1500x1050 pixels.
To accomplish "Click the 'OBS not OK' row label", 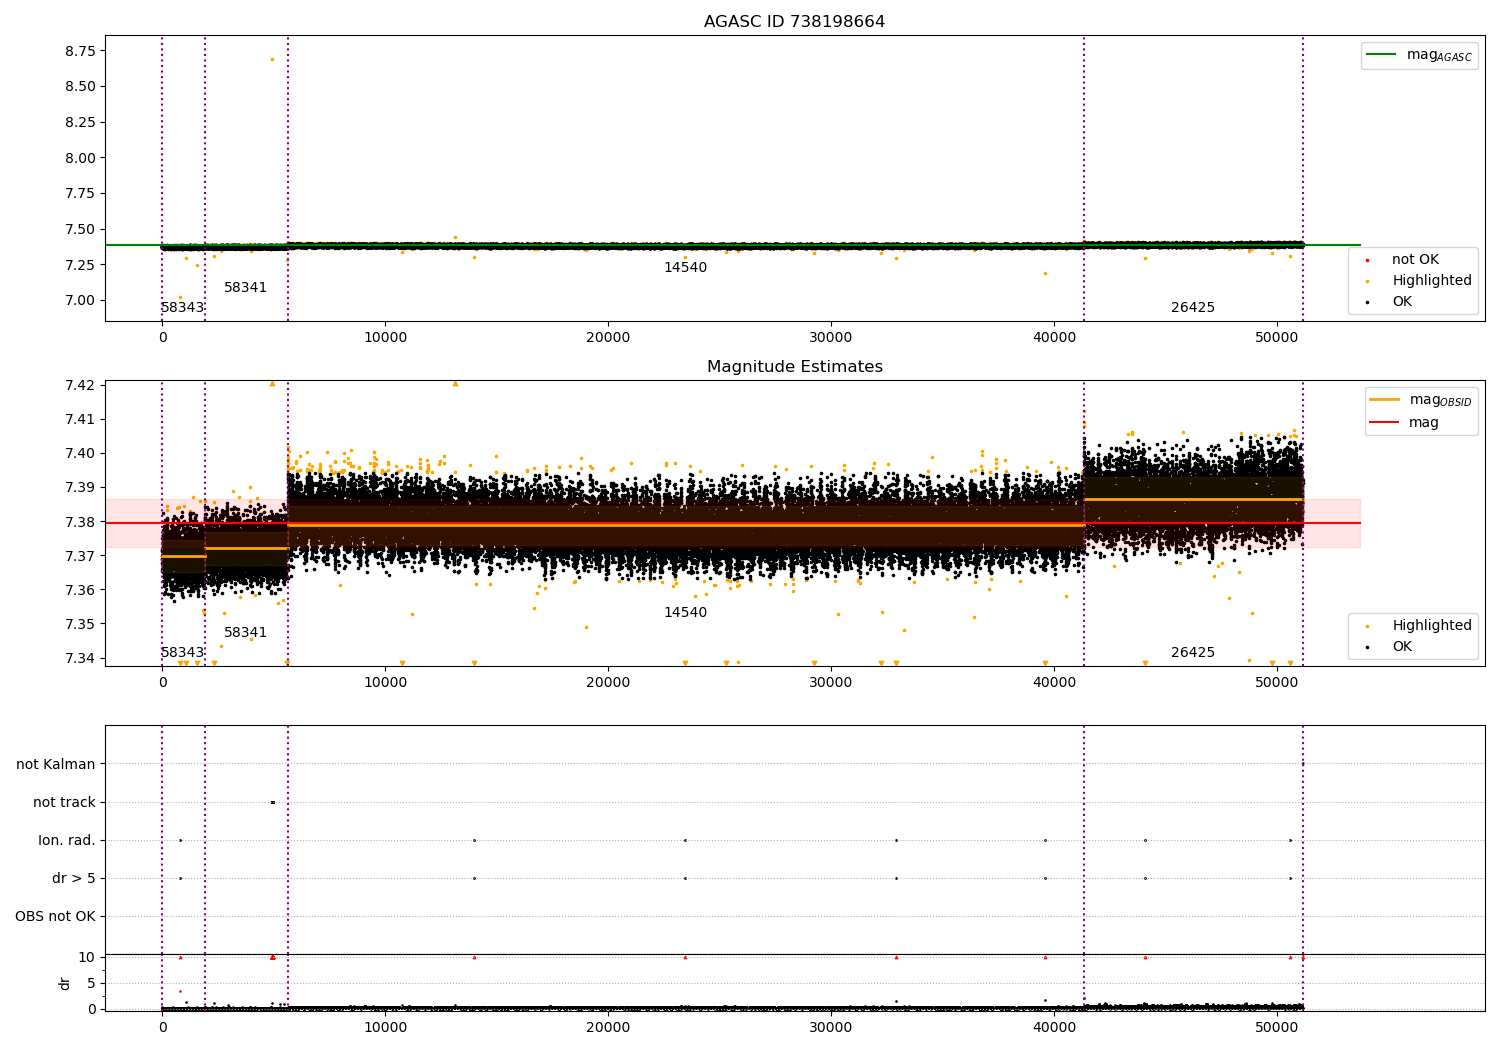I will pos(55,916).
